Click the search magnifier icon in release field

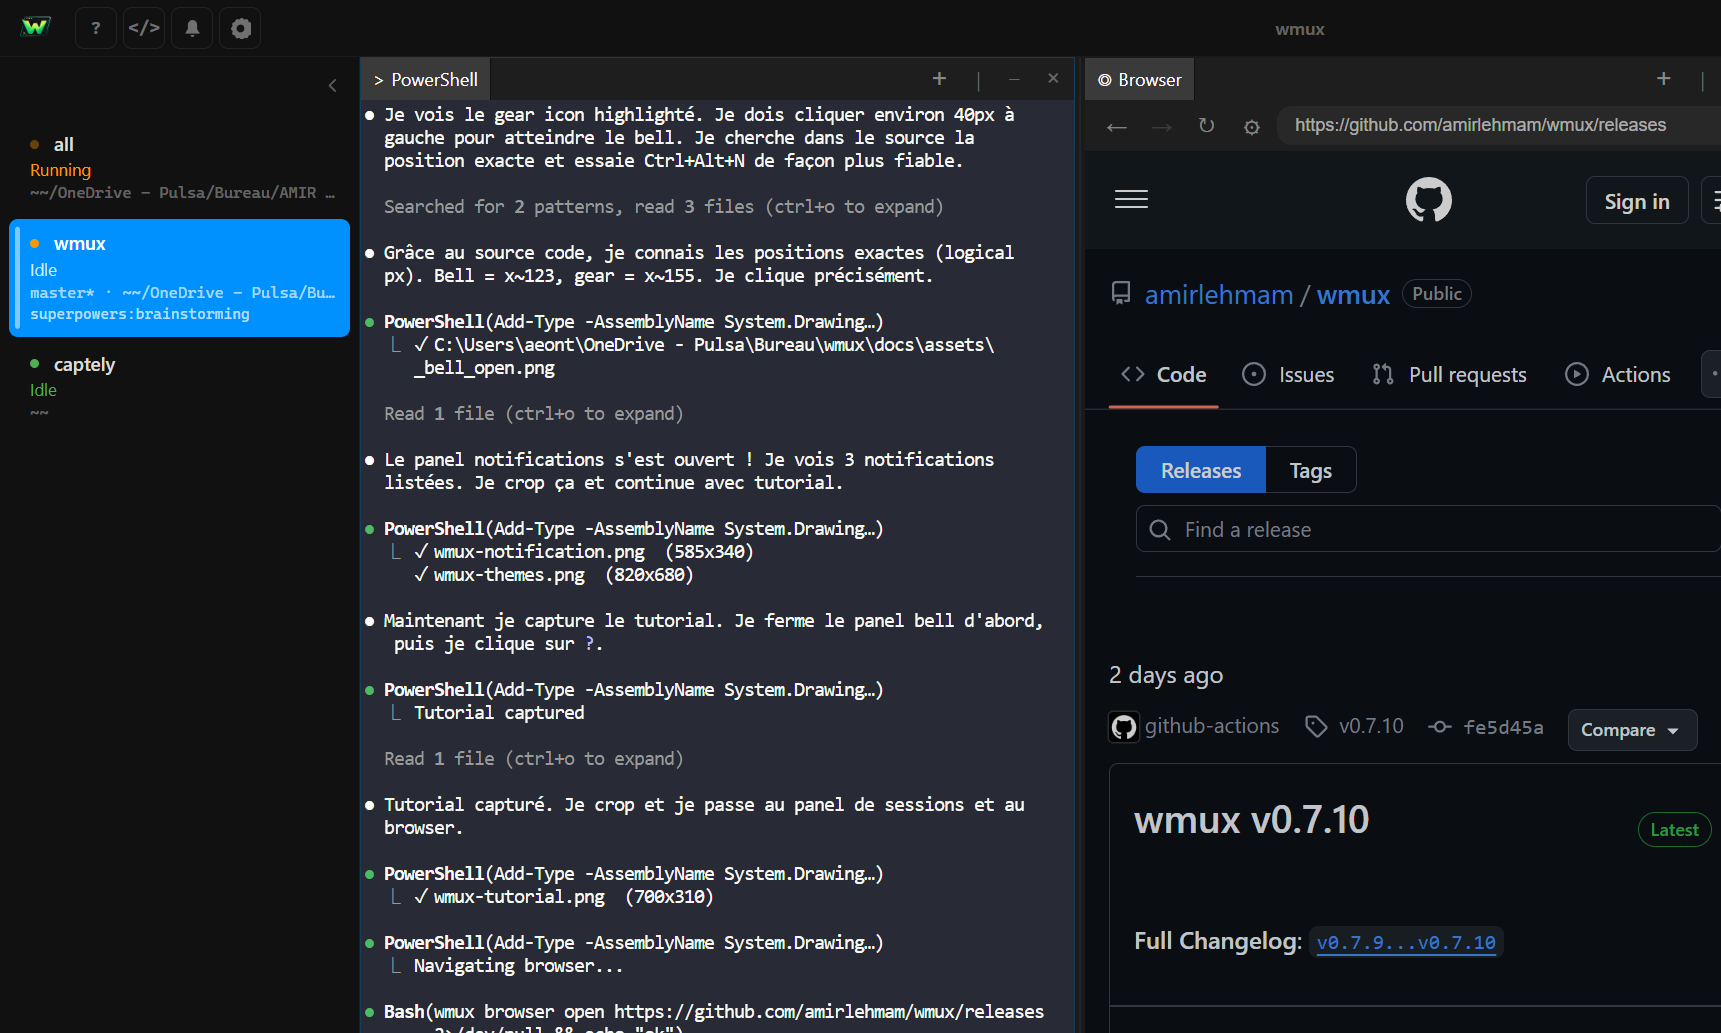[x=1160, y=530]
